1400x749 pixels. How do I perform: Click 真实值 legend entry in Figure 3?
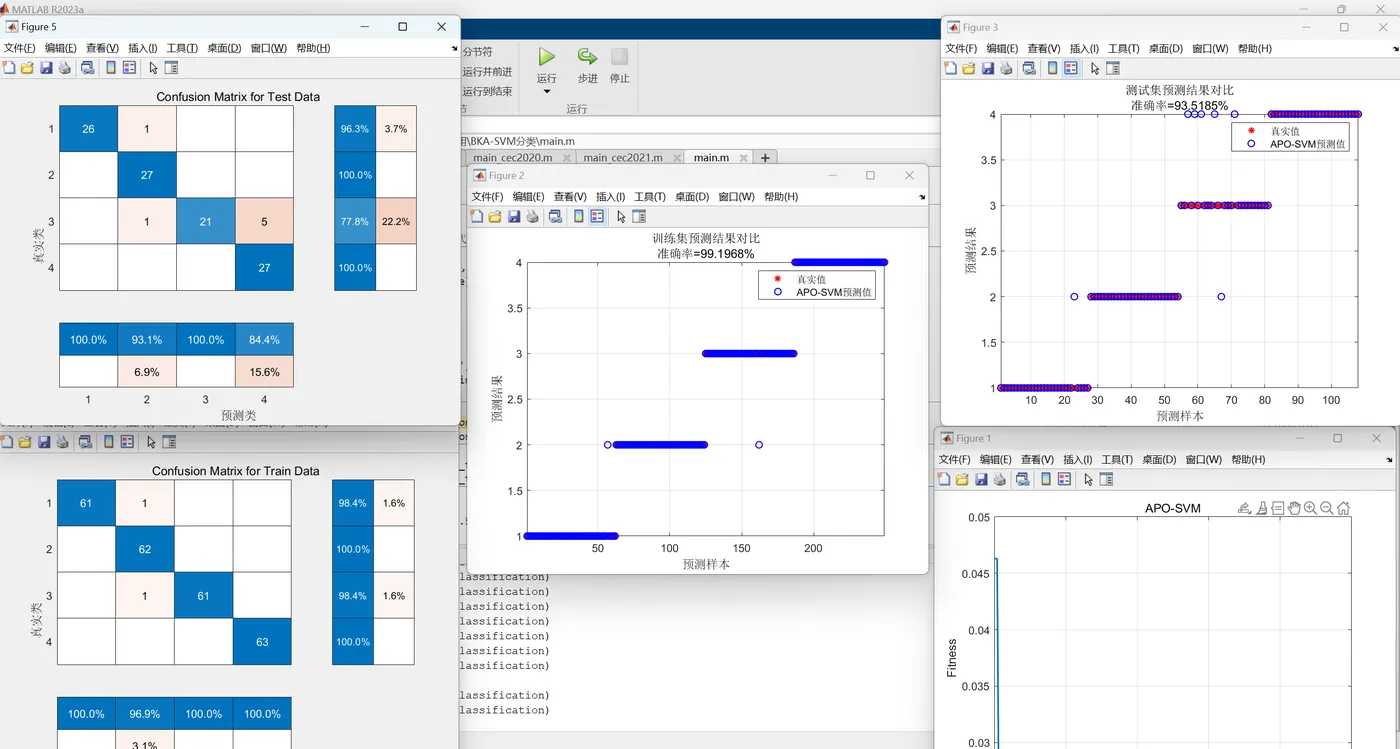click(1285, 131)
